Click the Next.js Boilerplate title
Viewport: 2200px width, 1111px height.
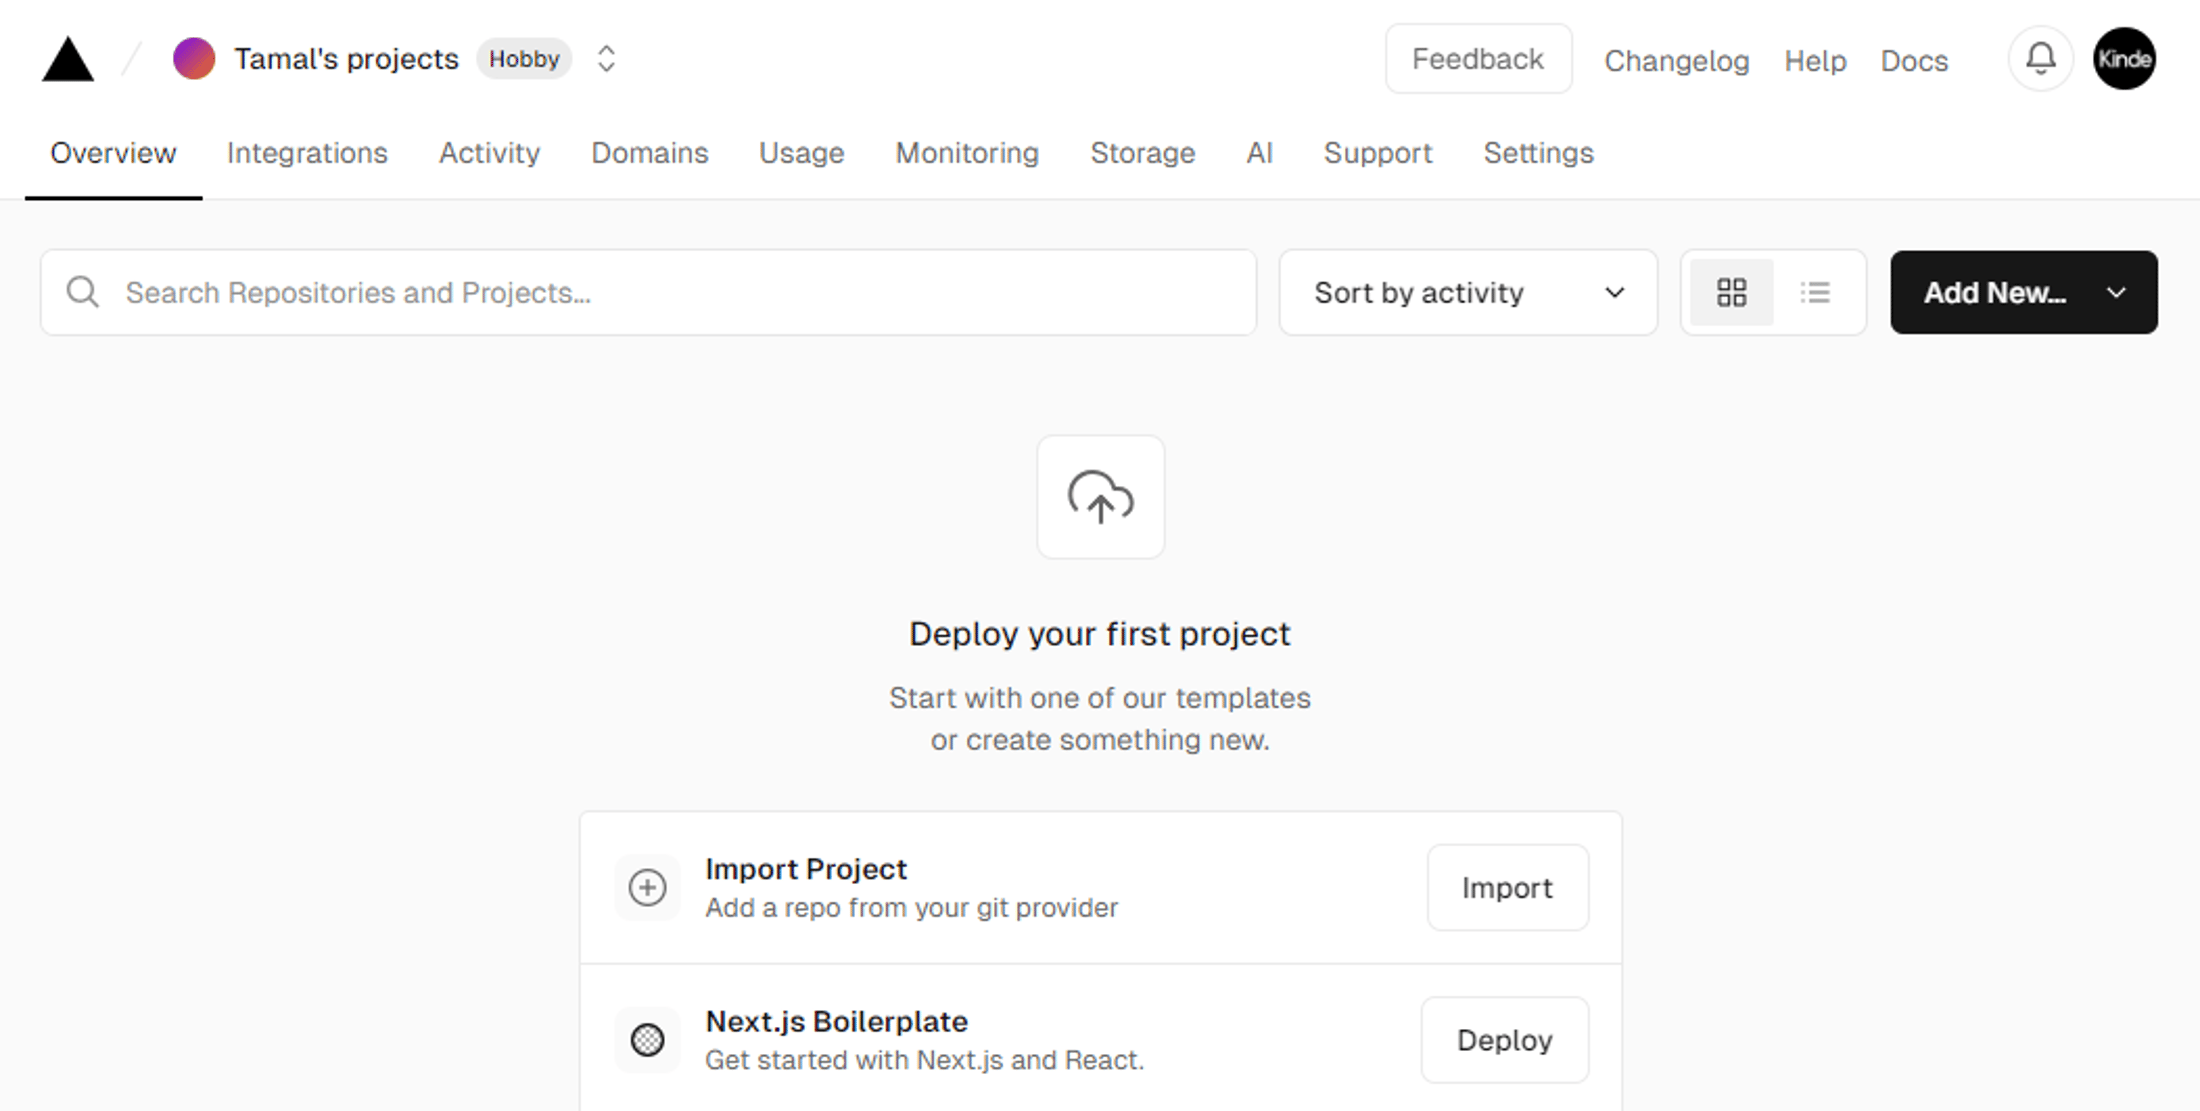tap(836, 1021)
